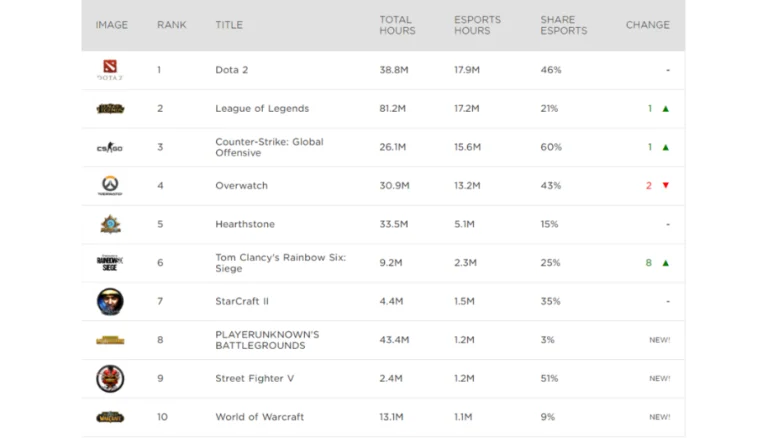
Task: Click PUBG total hours 43.4M
Action: click(394, 340)
